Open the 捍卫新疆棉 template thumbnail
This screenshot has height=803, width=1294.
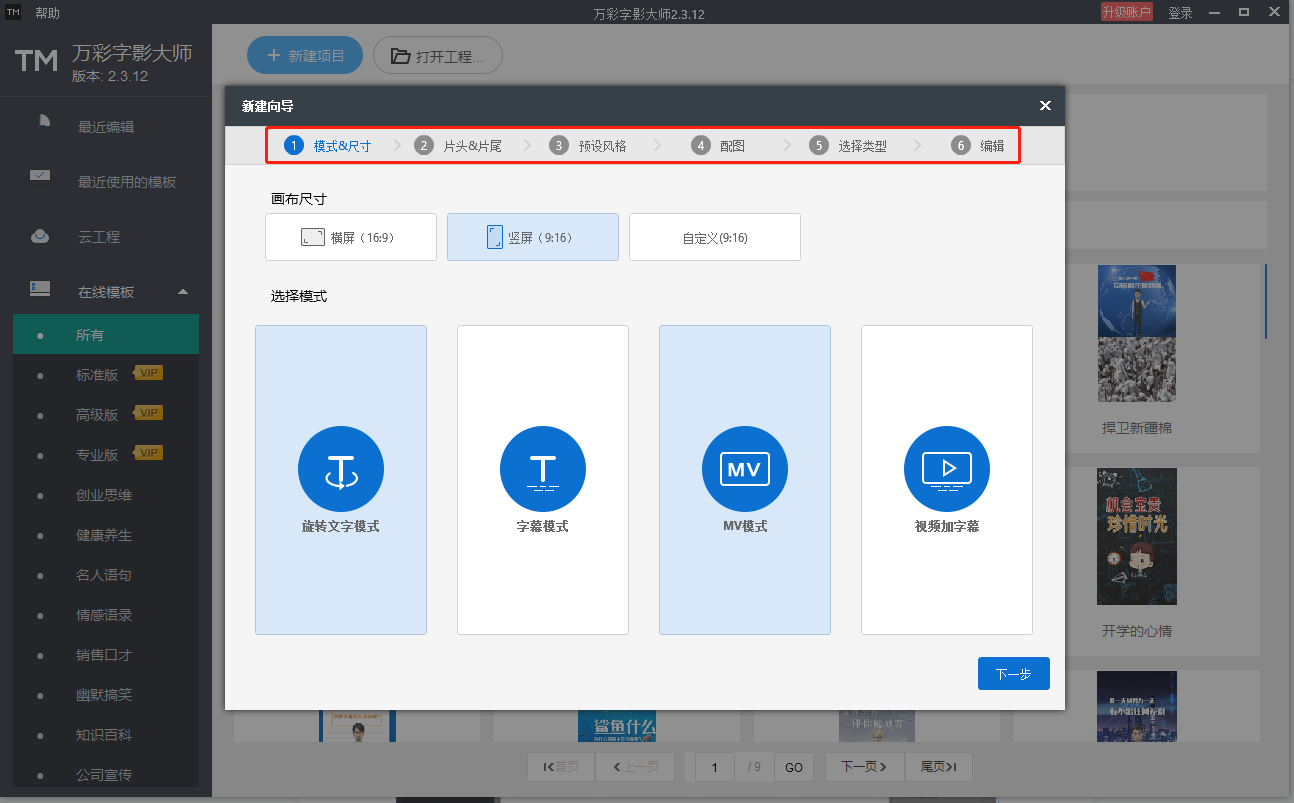pos(1137,333)
